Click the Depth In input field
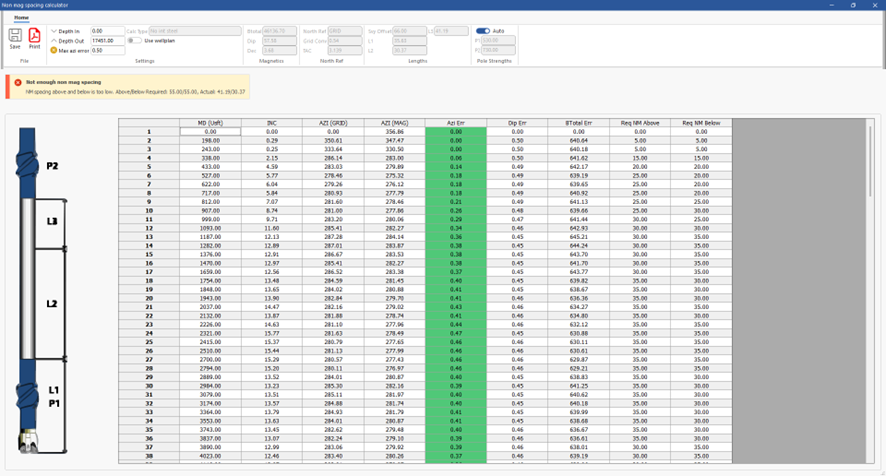Image resolution: width=886 pixels, height=476 pixels. point(107,31)
